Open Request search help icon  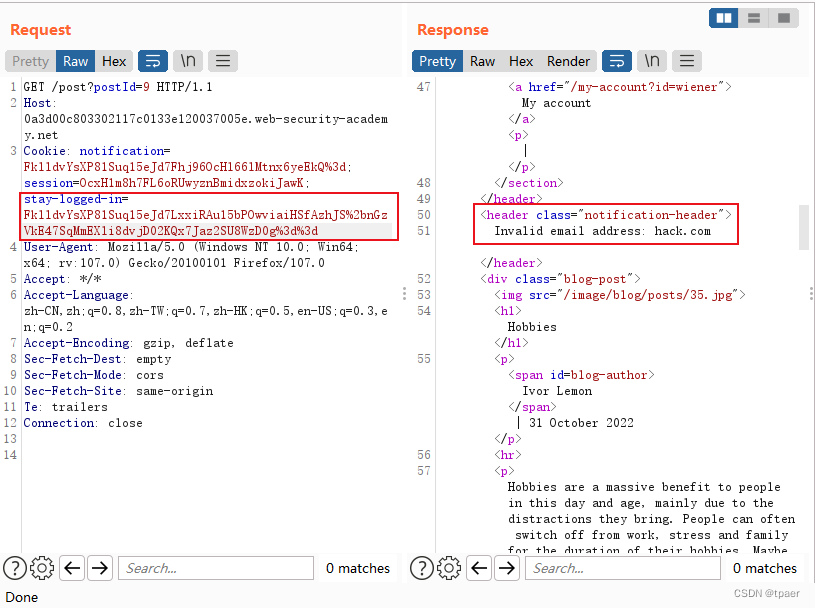click(15, 568)
